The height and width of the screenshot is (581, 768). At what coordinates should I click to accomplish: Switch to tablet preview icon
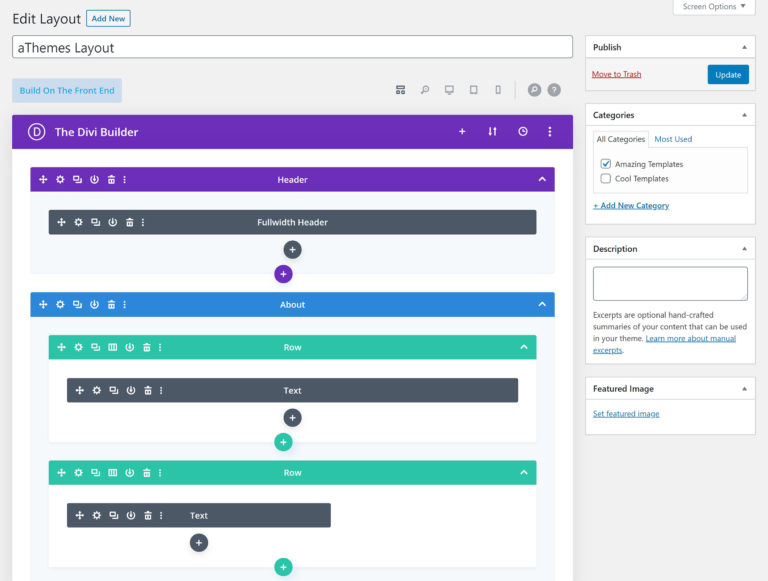473,90
